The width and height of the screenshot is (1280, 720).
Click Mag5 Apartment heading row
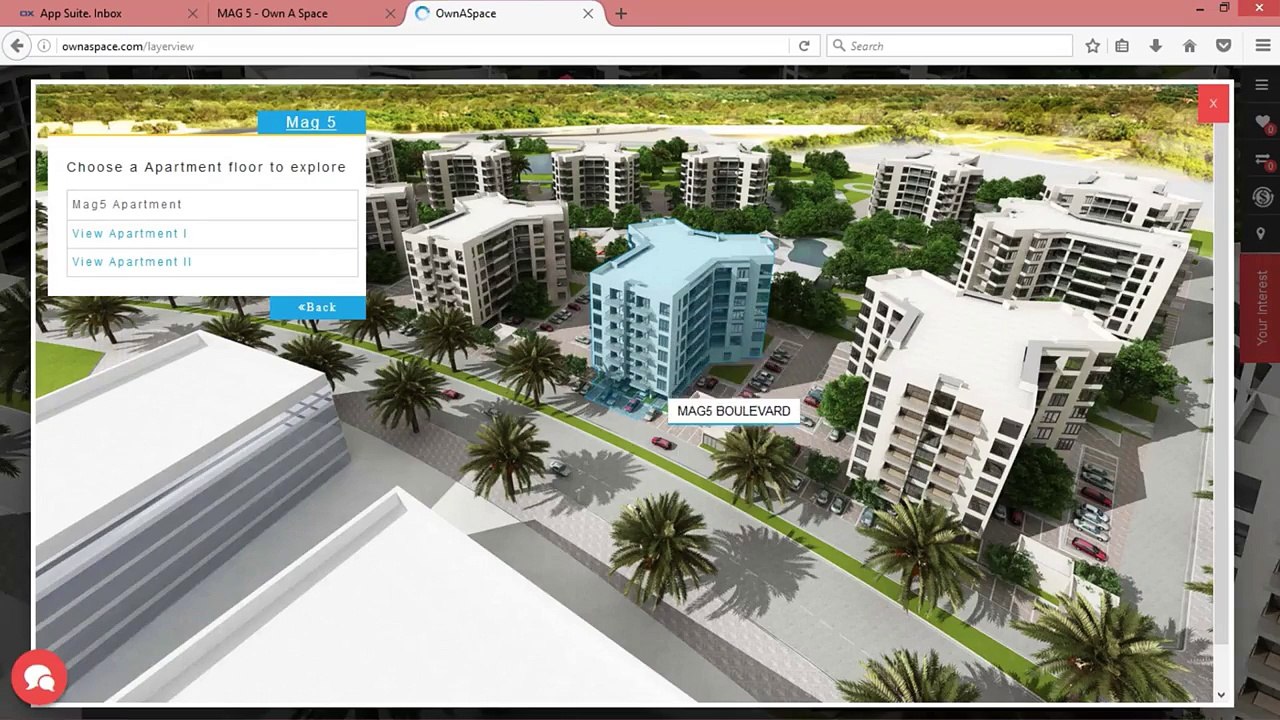pyautogui.click(x=212, y=205)
